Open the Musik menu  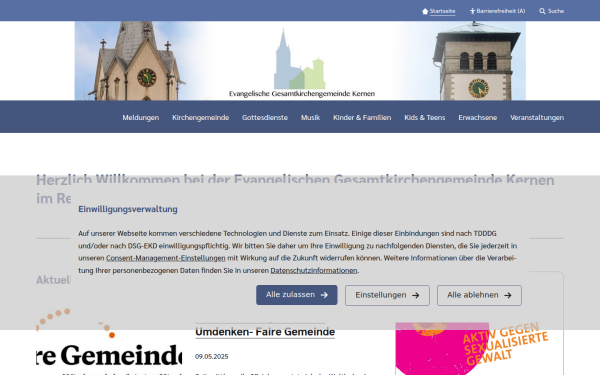[x=310, y=117]
